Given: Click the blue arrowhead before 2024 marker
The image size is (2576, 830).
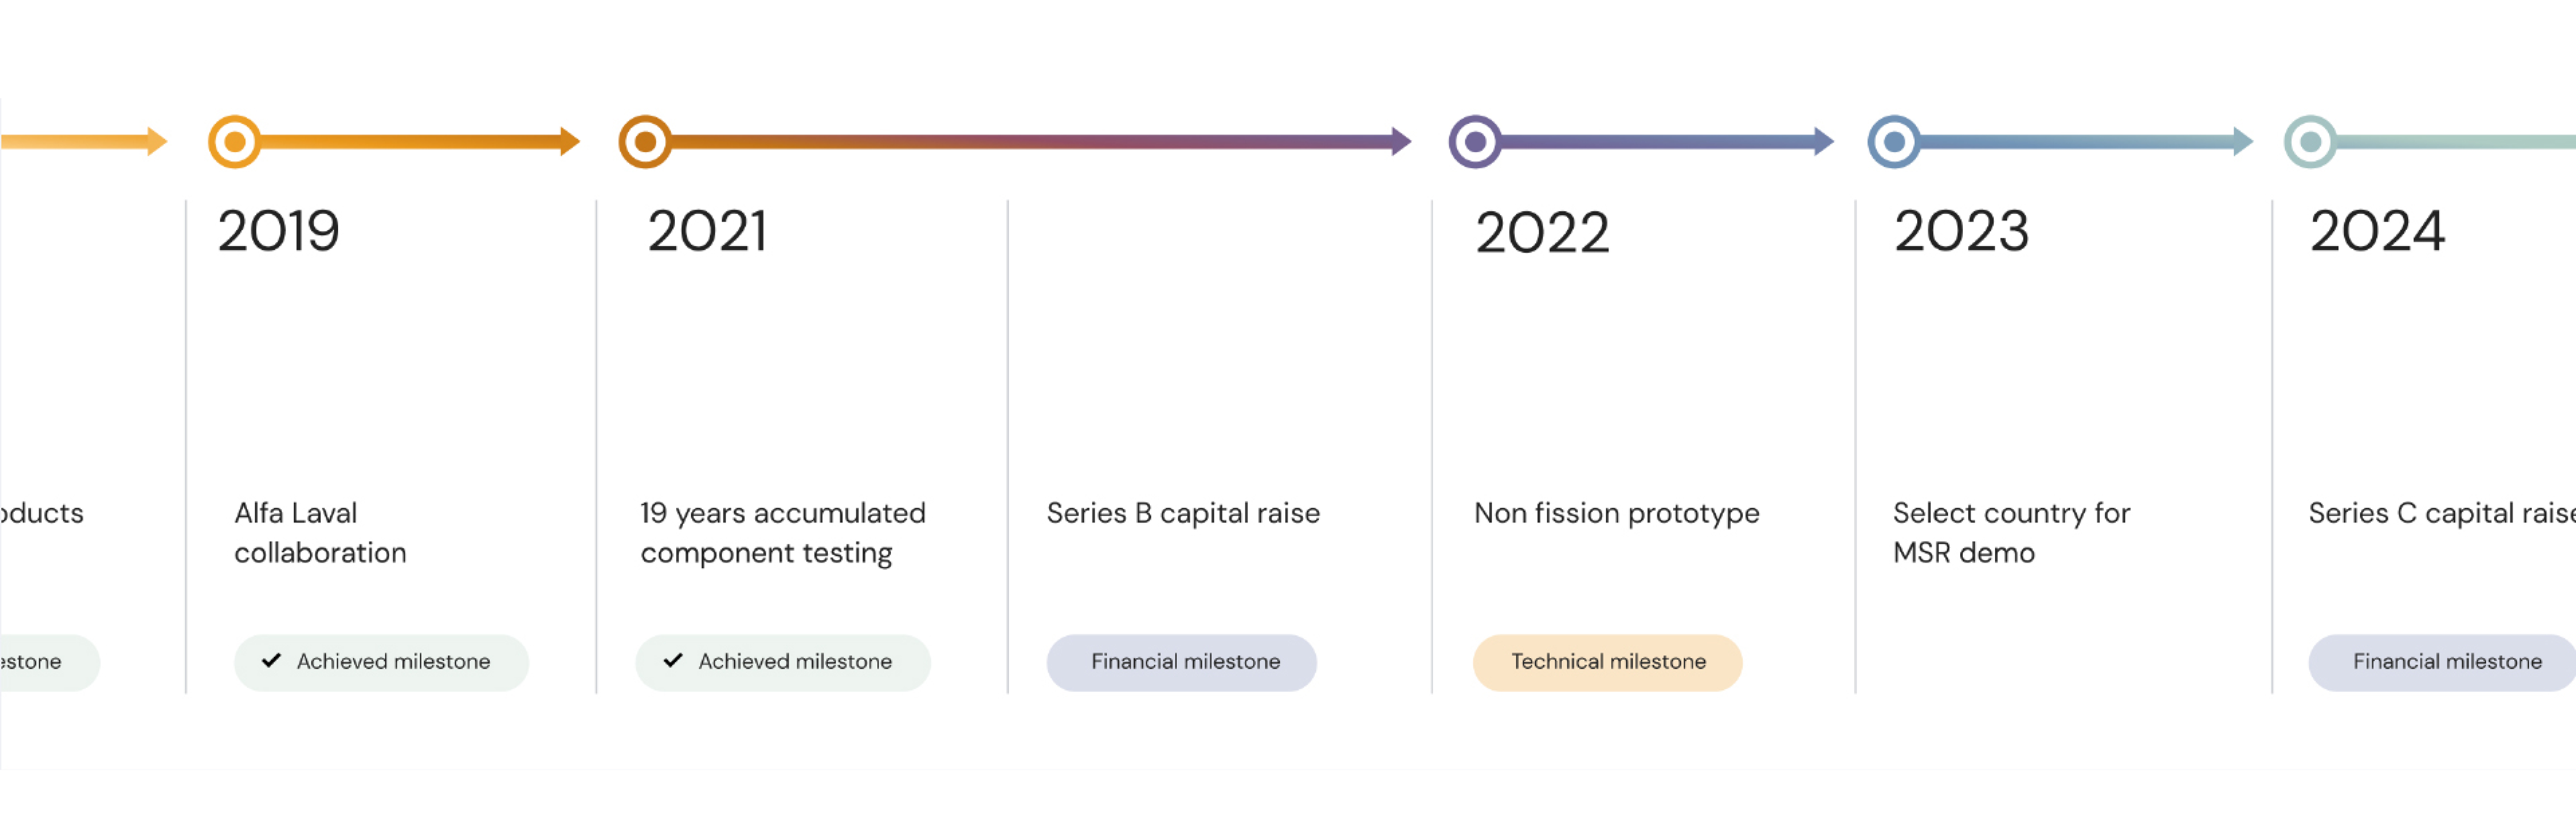Looking at the screenshot, I should (2243, 141).
